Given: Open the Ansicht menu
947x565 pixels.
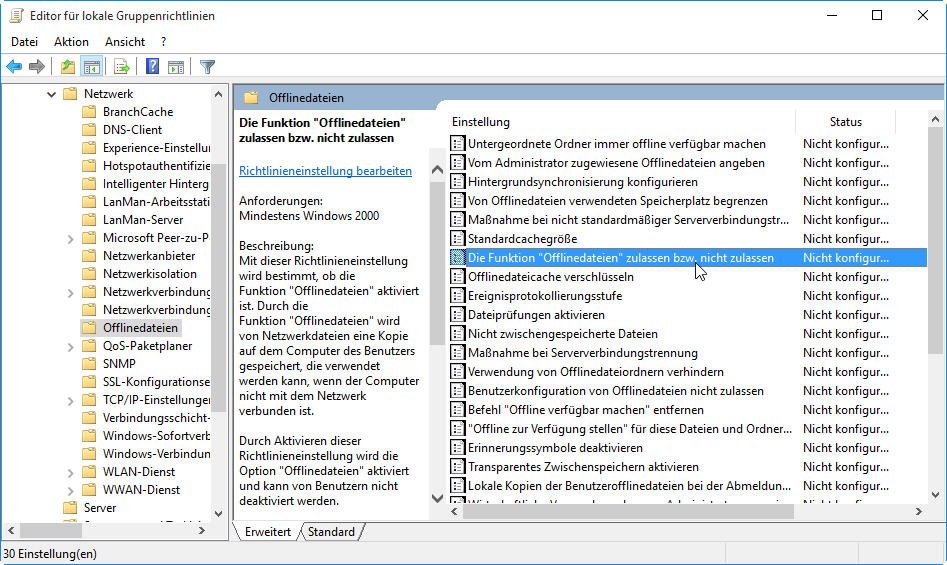Looking at the screenshot, I should [x=124, y=42].
